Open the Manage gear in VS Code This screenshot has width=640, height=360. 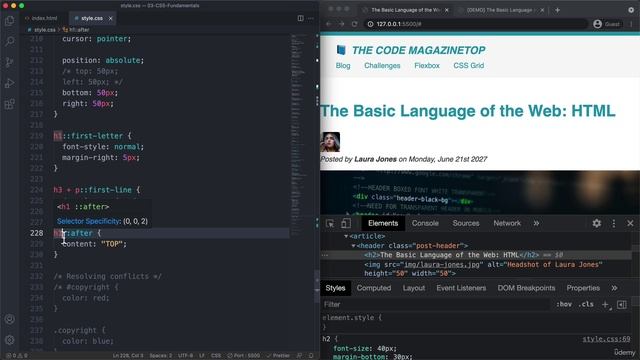[10, 340]
